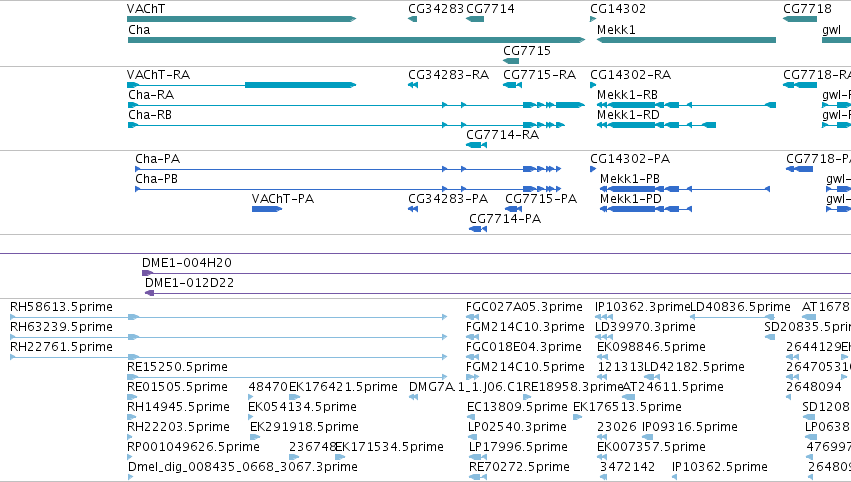The image size is (851, 482).
Task: Select the RH22203.5prime EST label
Action: (179, 427)
